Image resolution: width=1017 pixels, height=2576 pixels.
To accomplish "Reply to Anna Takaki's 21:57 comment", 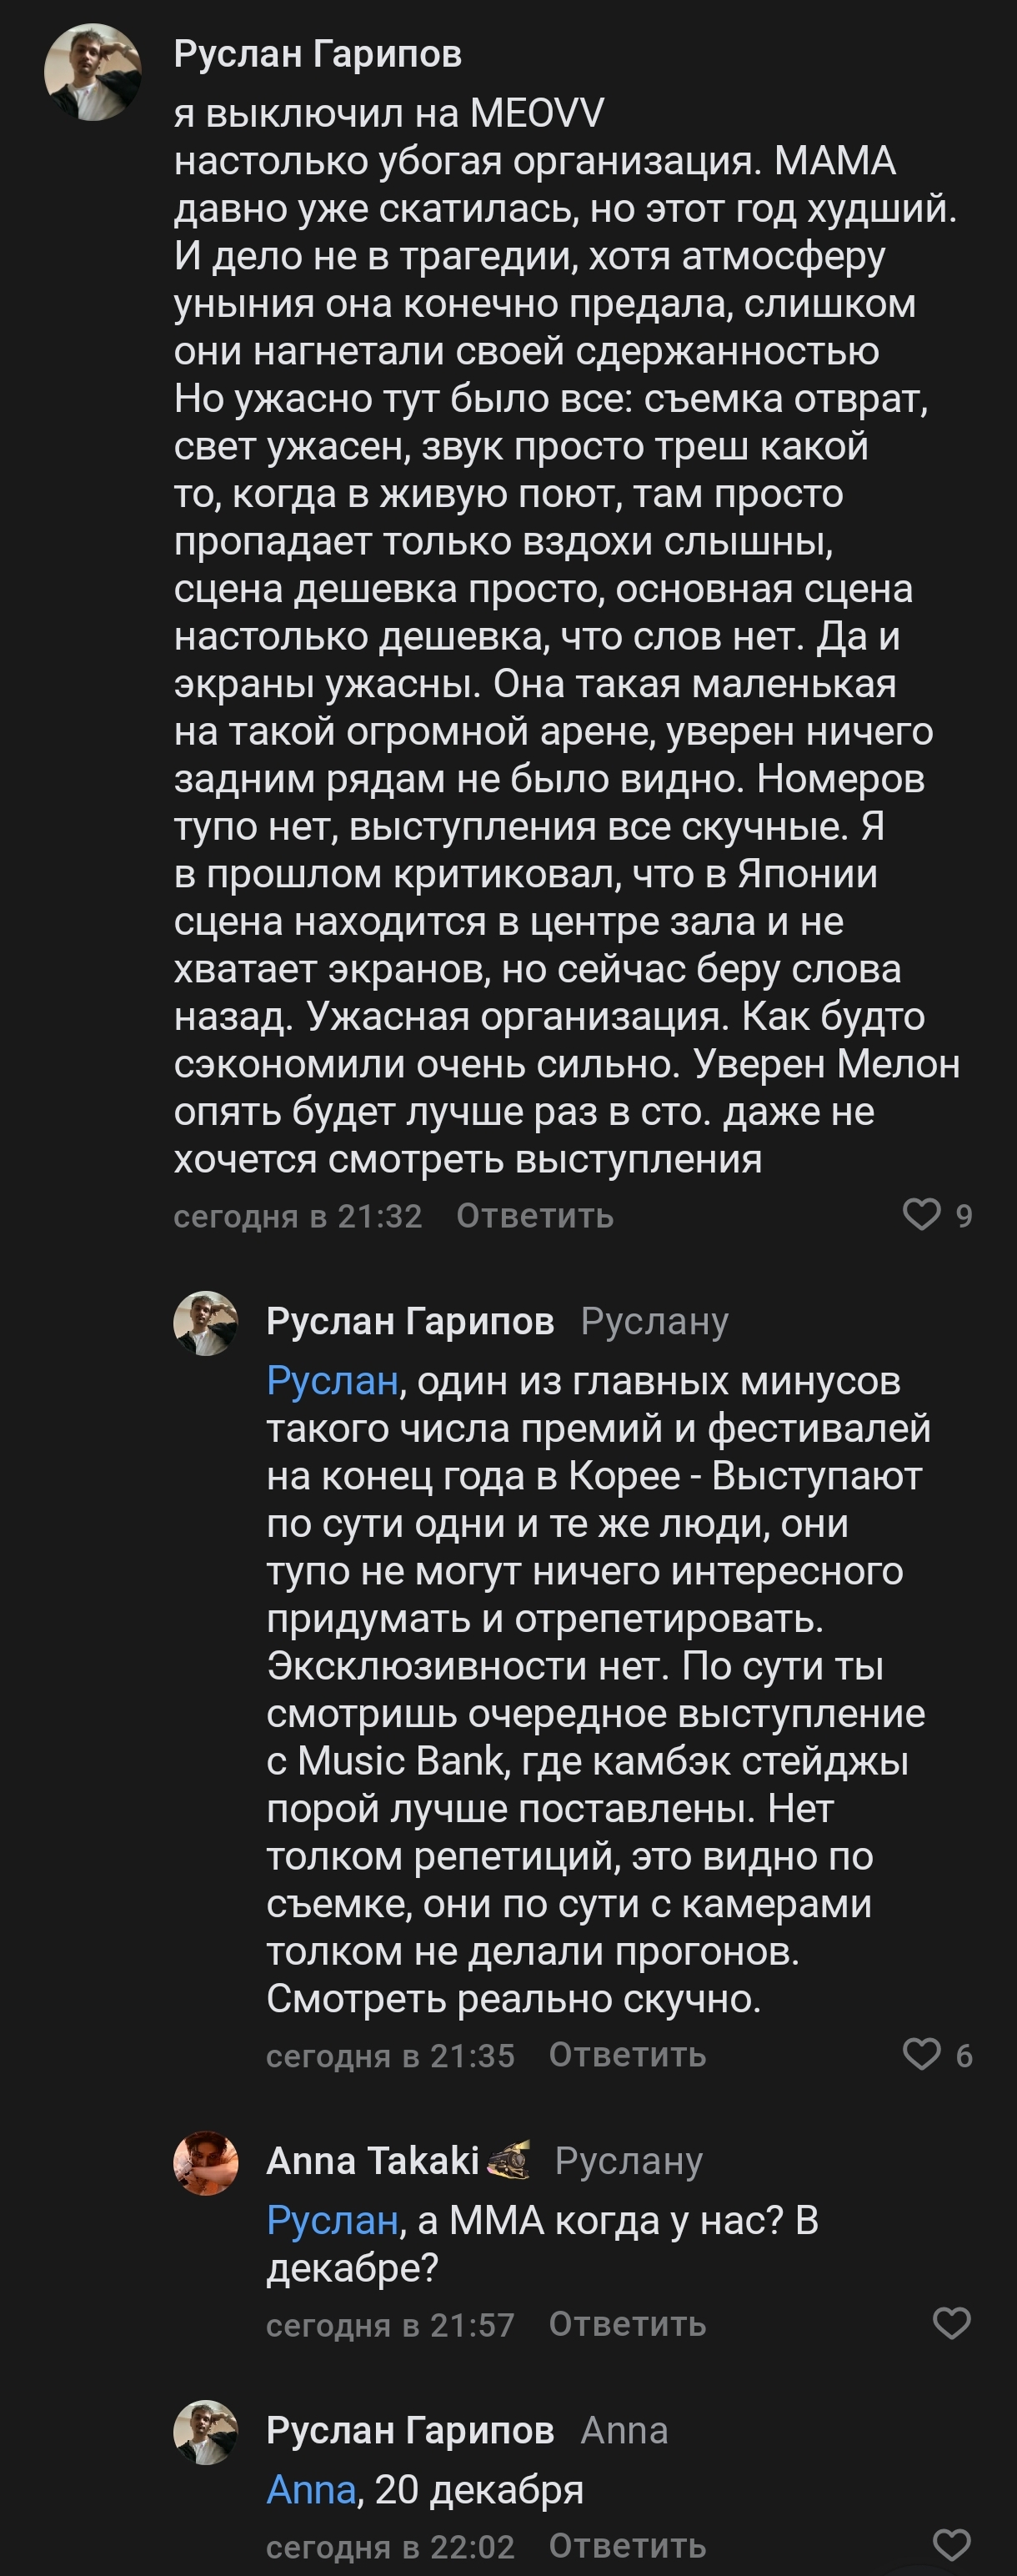I will pyautogui.click(x=627, y=2324).
